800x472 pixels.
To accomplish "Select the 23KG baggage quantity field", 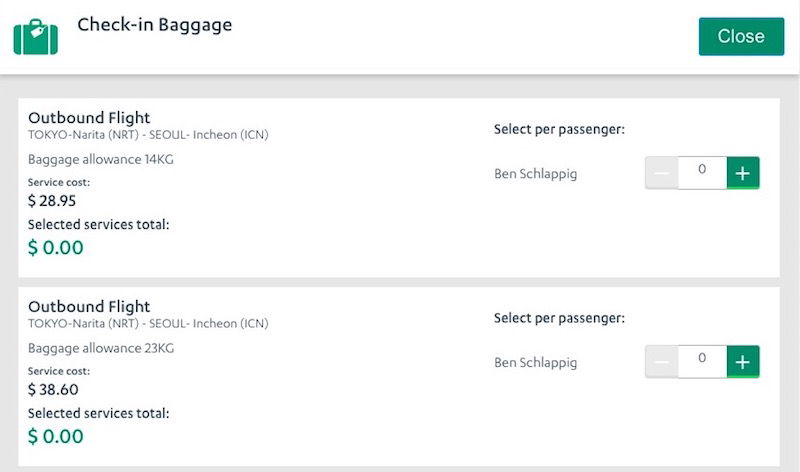I will coord(703,362).
